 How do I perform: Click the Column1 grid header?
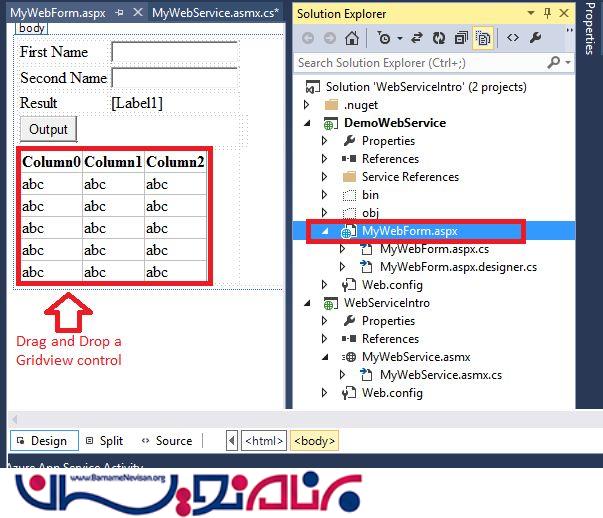[113, 162]
